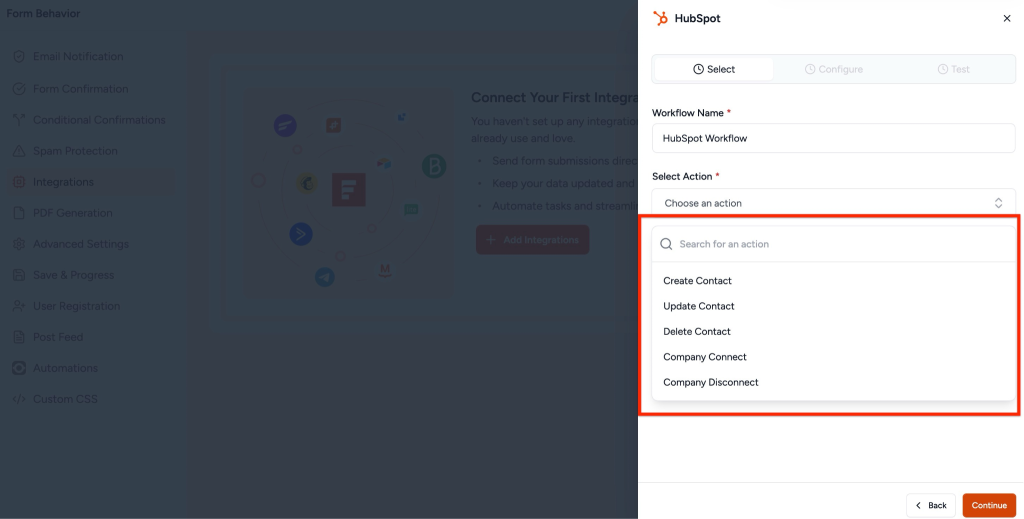
Task: Click the clock icon on Select tab
Action: (x=698, y=69)
